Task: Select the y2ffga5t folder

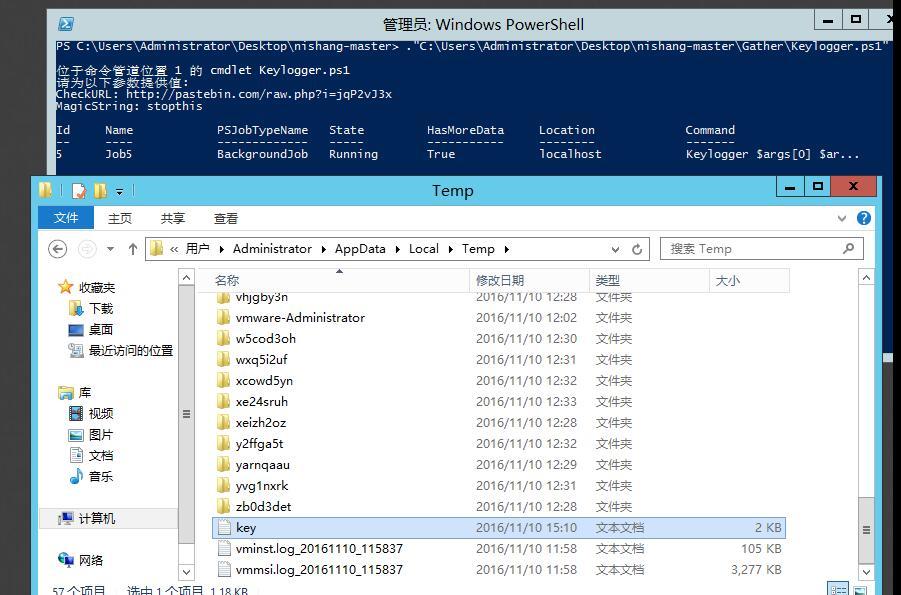Action: point(499,444)
